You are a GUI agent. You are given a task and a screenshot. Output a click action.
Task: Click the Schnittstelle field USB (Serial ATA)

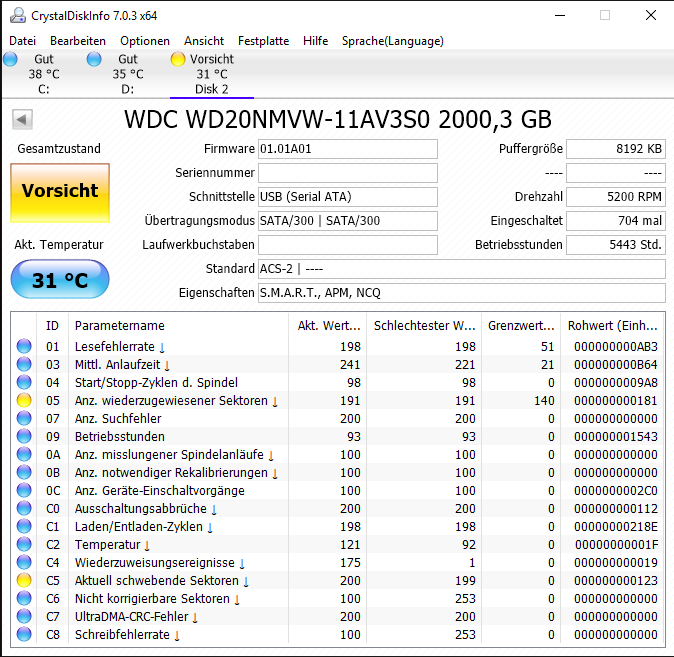coord(348,197)
